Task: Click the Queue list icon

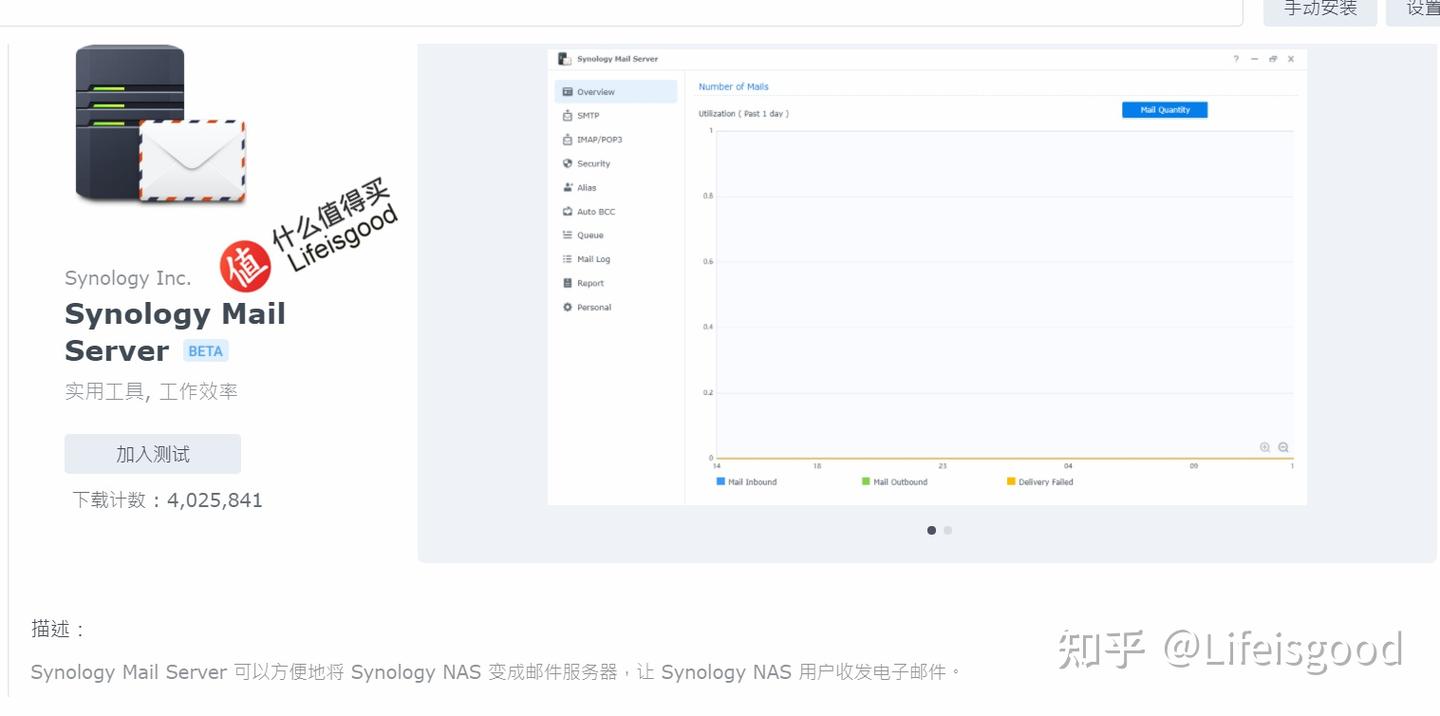Action: click(567, 236)
